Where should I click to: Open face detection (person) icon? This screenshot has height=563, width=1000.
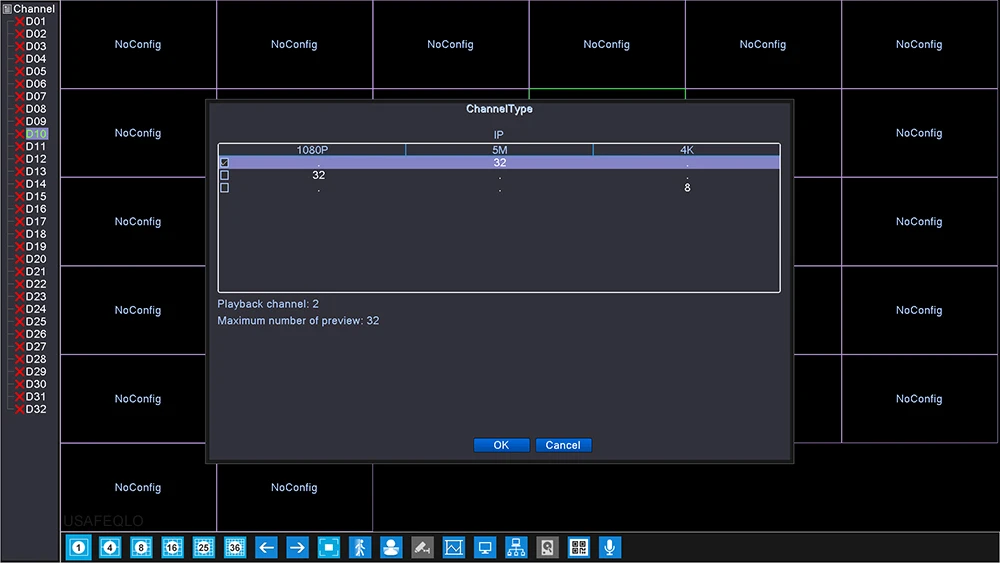tap(391, 547)
